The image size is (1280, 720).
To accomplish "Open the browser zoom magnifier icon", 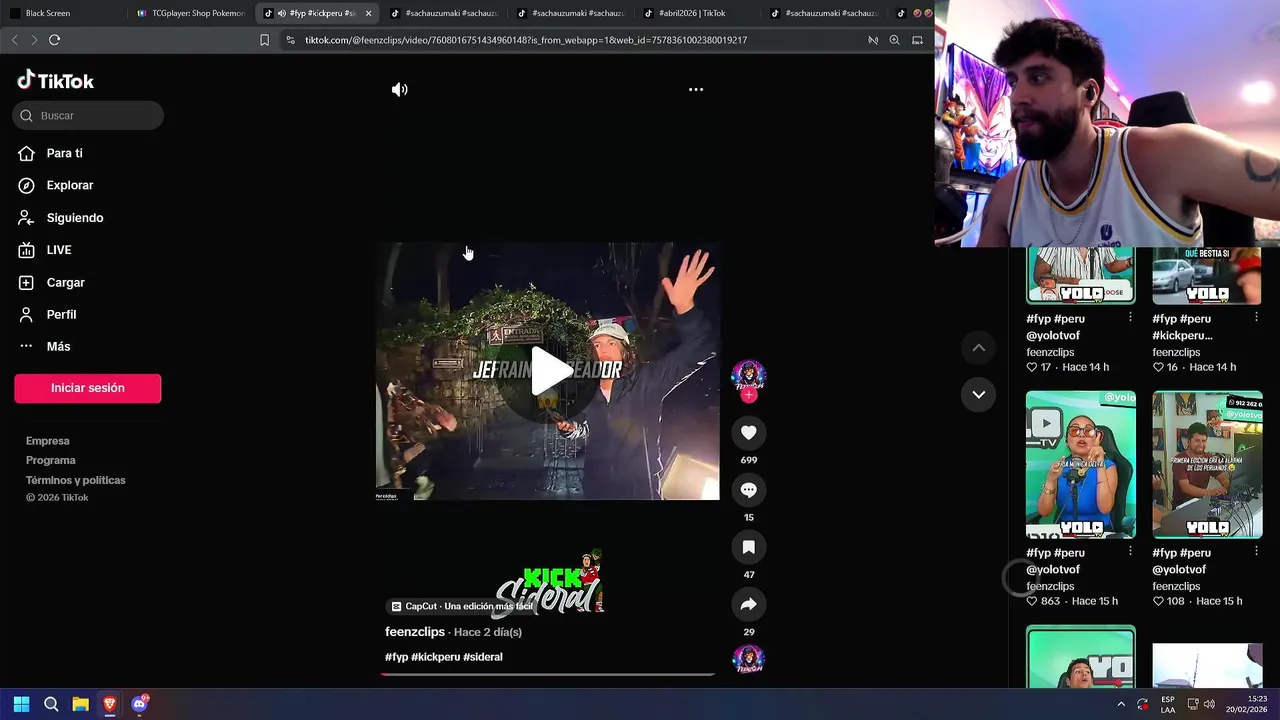I will [x=895, y=40].
